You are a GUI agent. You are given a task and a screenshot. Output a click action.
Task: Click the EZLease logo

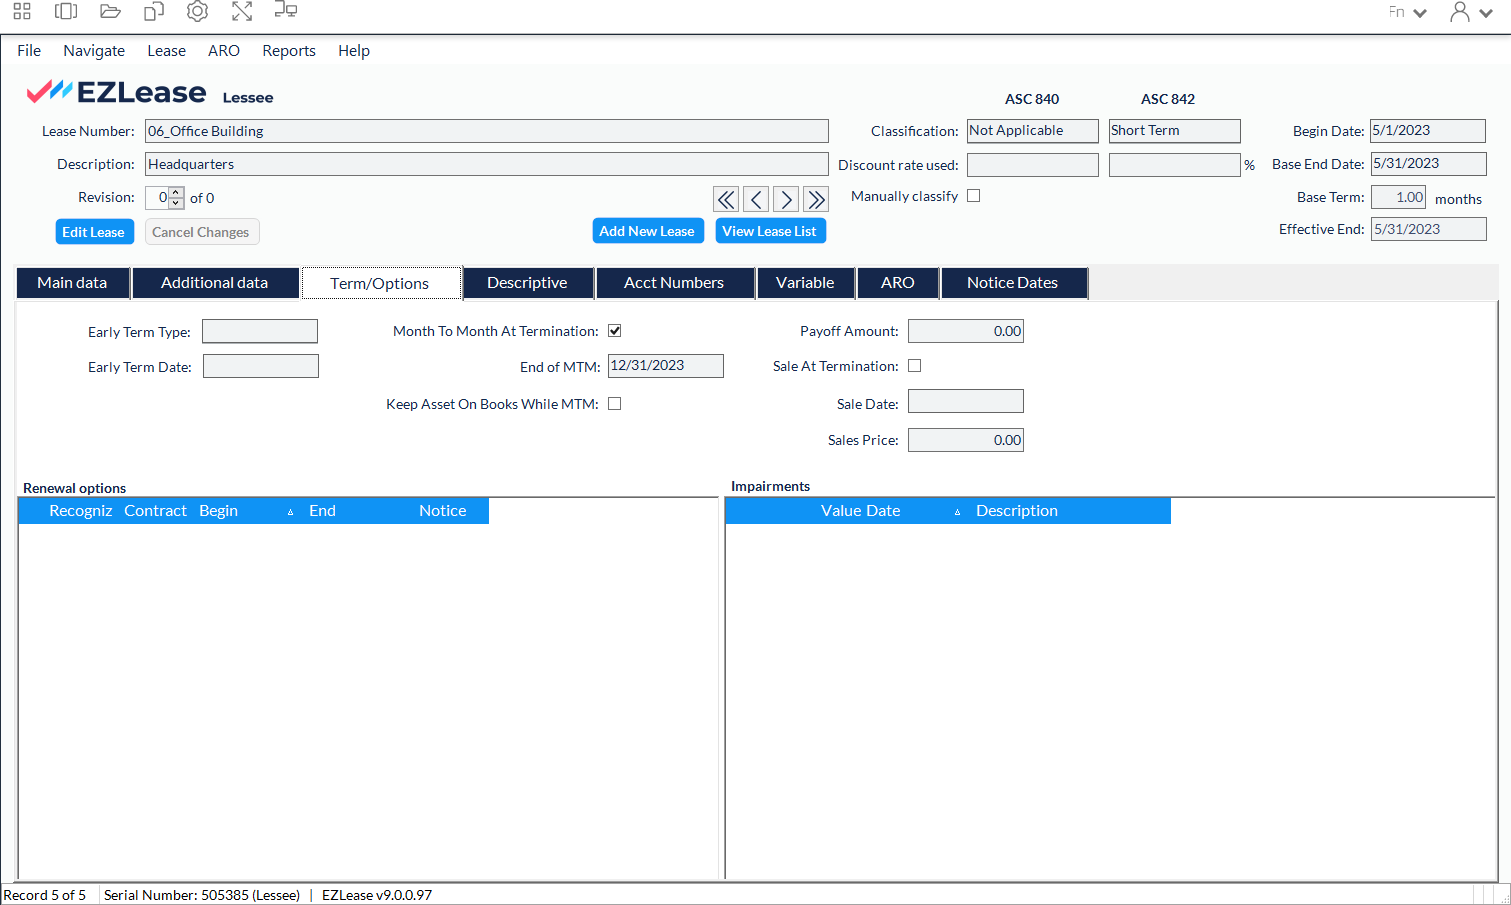(x=116, y=92)
